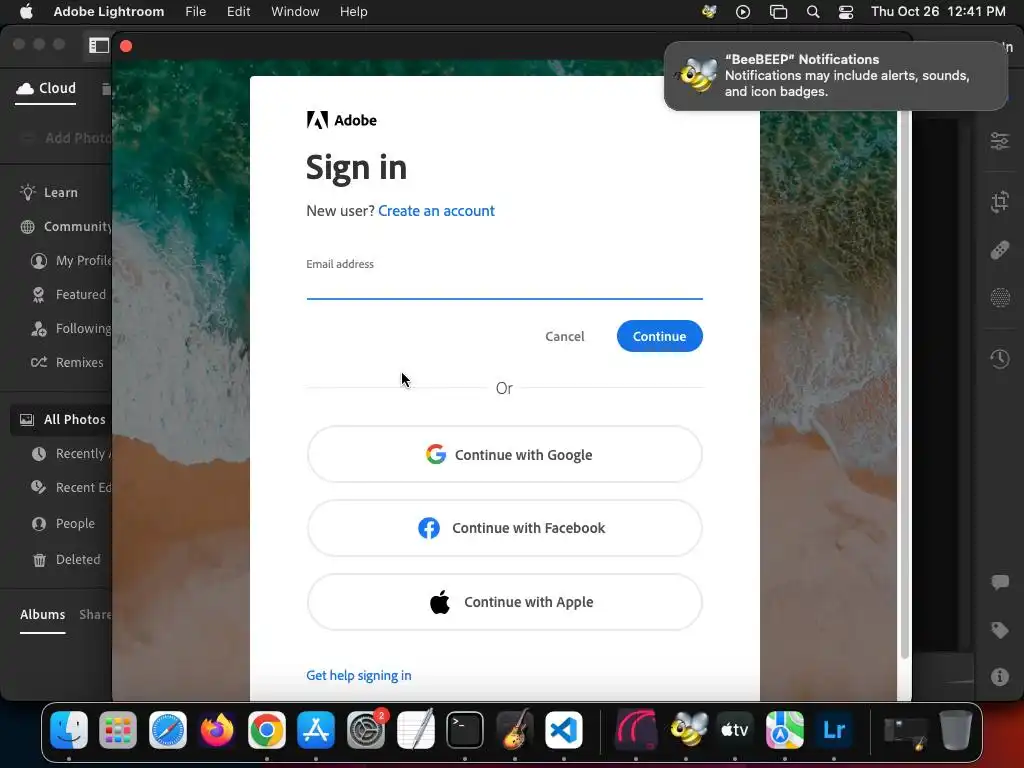Click the BeeBEEP bee menu bar icon
Image resolution: width=1024 pixels, height=768 pixels.
(709, 12)
